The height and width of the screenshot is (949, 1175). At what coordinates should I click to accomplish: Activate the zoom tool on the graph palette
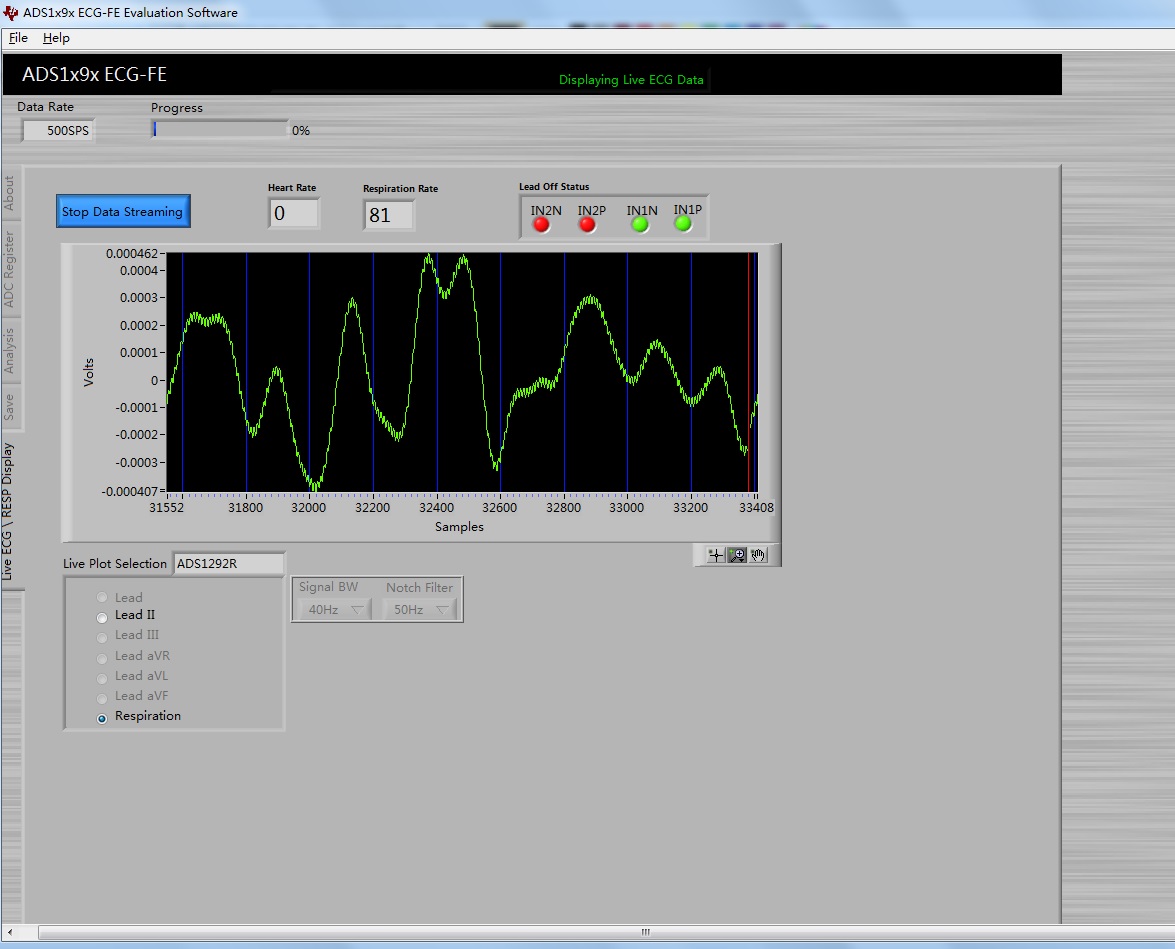coord(737,555)
